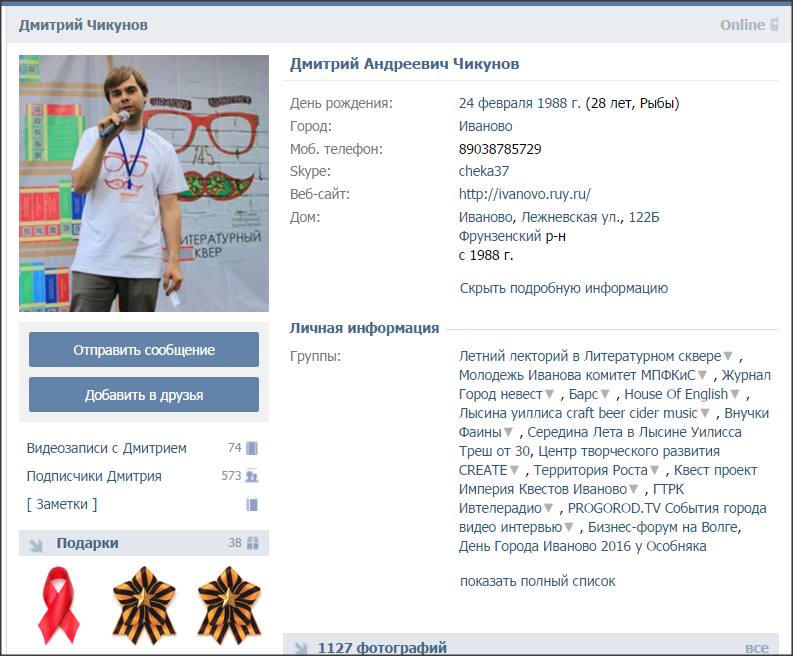This screenshot has width=793, height=656.
Task: Open the middle St. George ribbon star gift
Action: pos(144,605)
